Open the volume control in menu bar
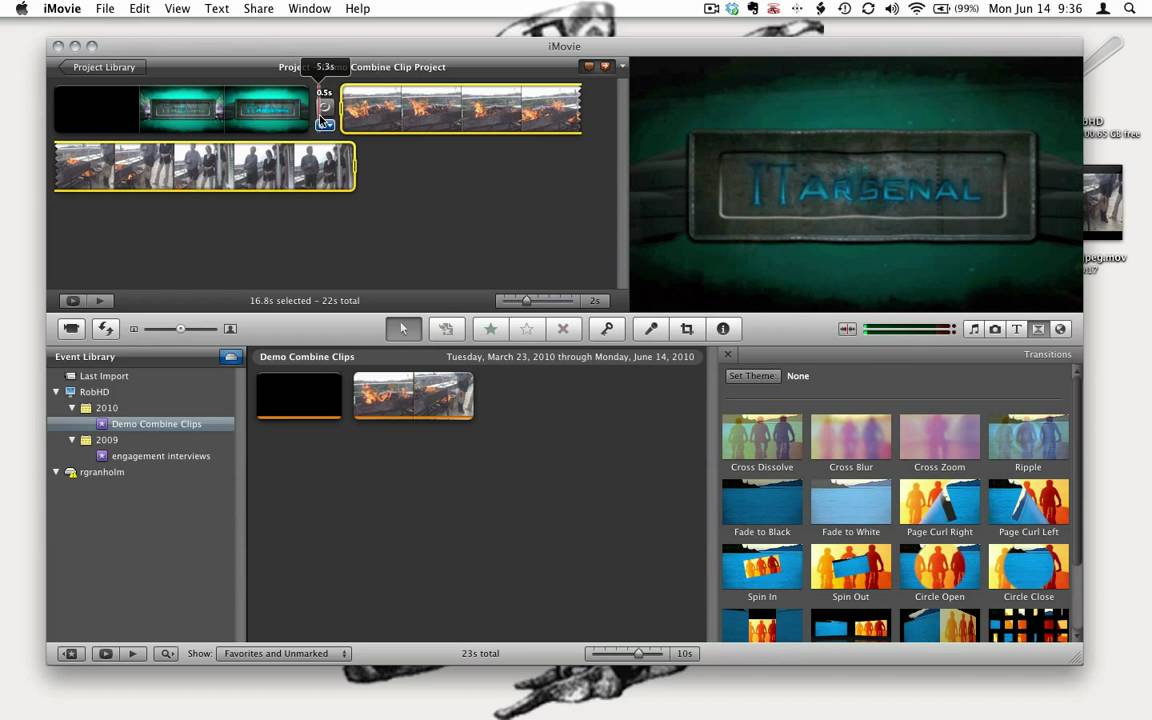 [892, 9]
